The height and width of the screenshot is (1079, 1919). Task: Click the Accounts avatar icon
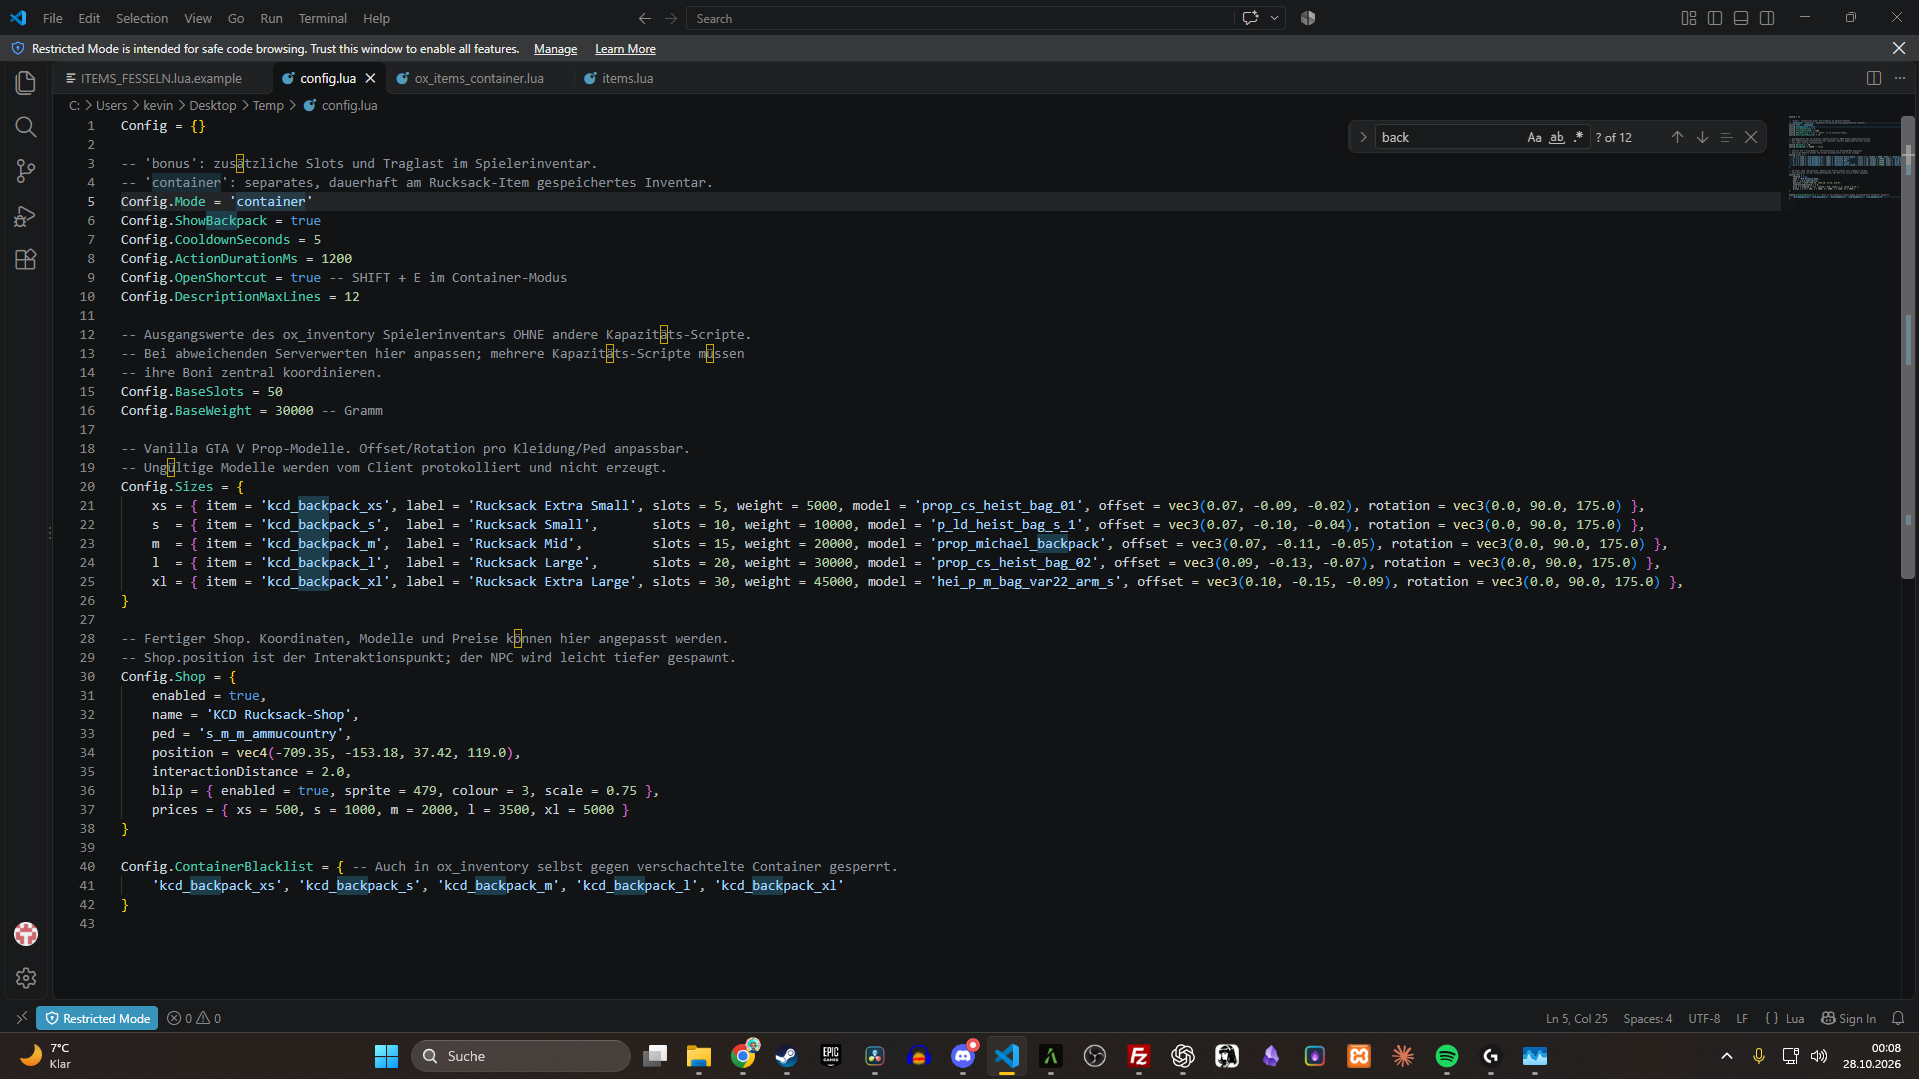click(26, 934)
